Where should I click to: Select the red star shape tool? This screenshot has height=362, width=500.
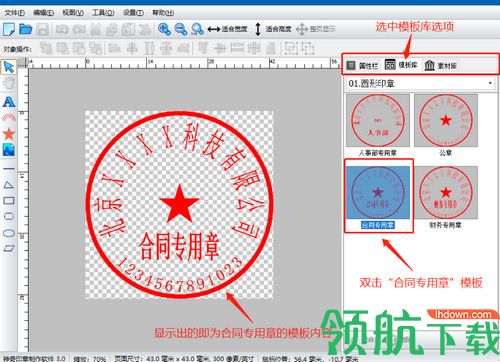(9, 134)
